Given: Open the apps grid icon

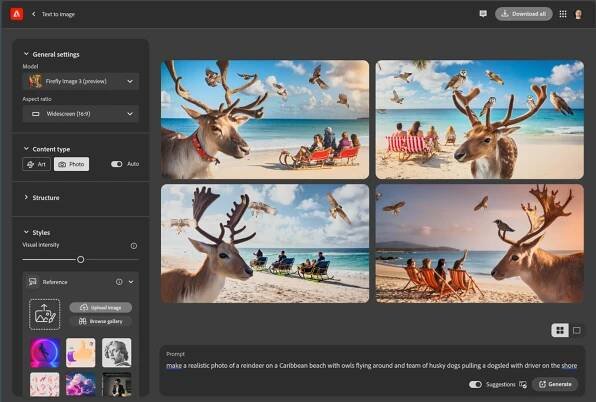Looking at the screenshot, I should 563,14.
